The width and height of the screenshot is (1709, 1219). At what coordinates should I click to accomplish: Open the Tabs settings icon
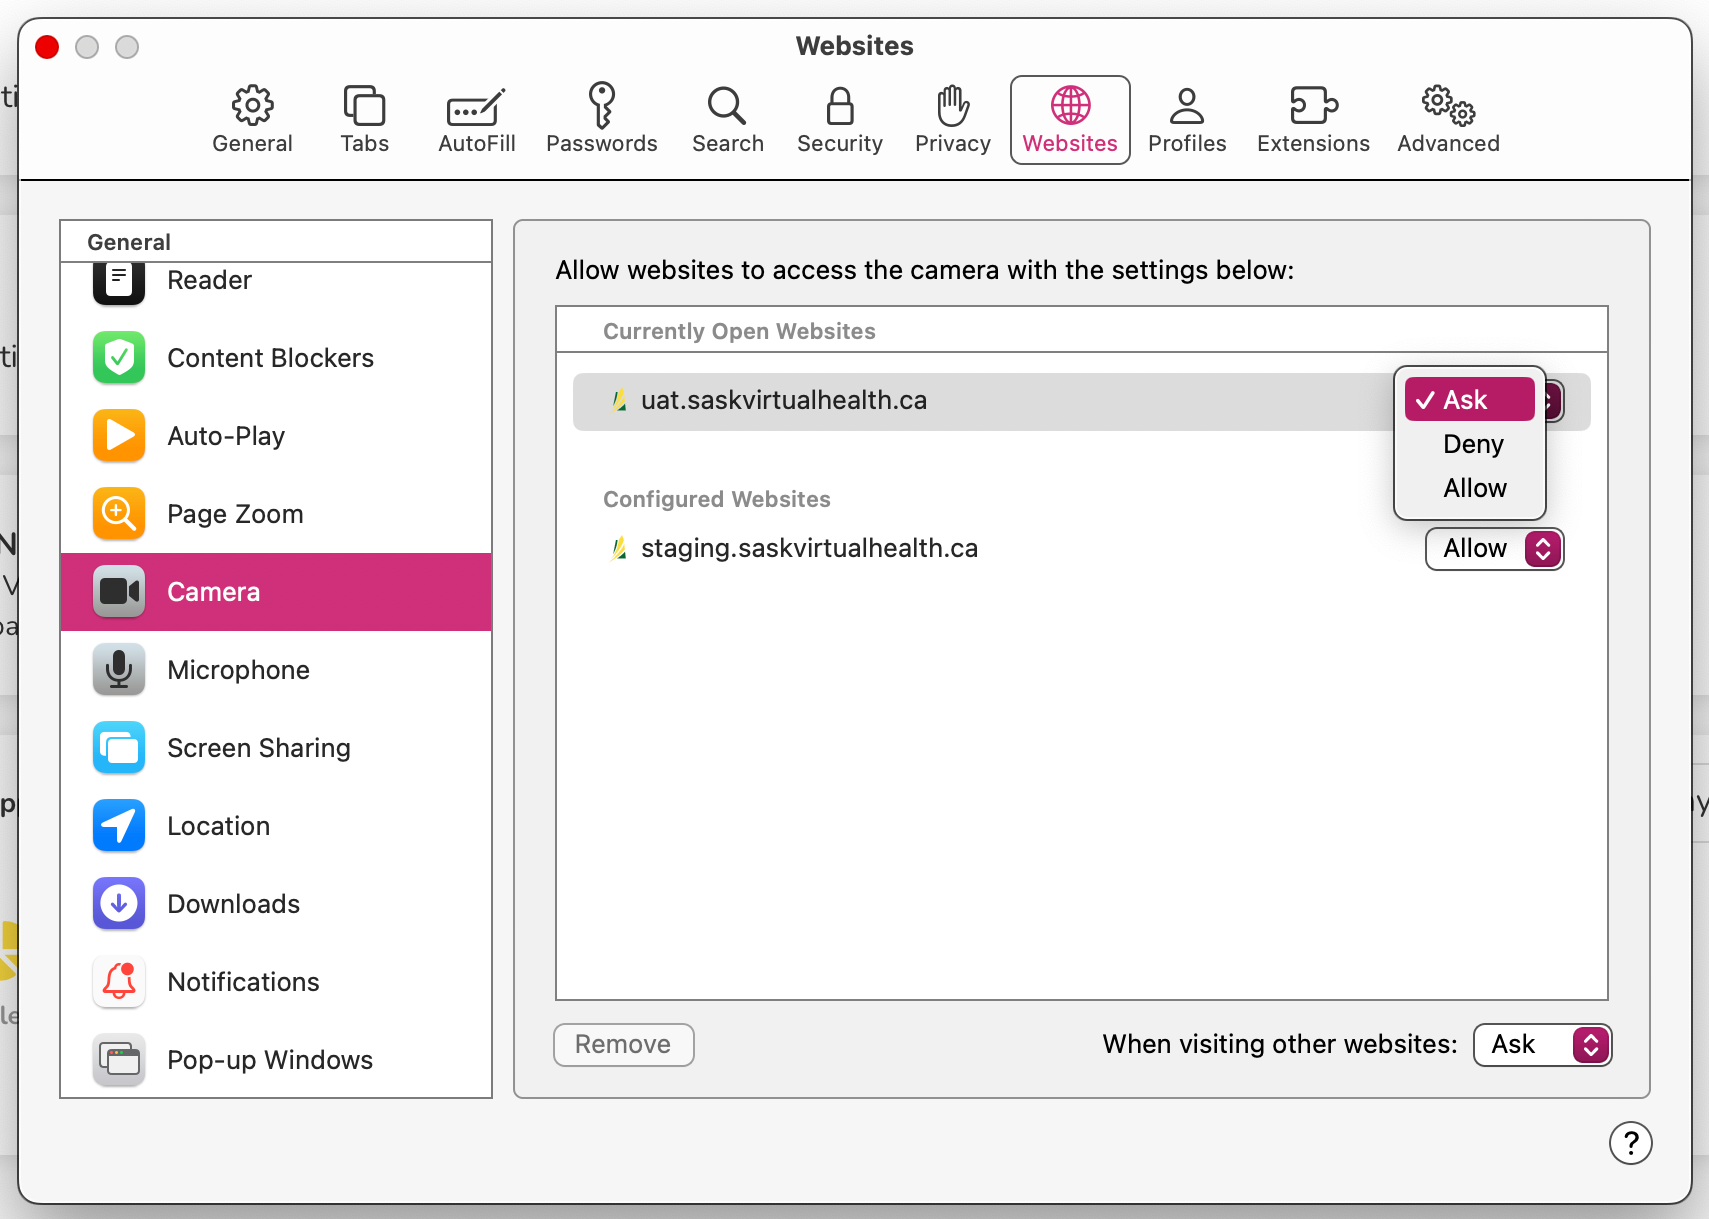pyautogui.click(x=364, y=105)
